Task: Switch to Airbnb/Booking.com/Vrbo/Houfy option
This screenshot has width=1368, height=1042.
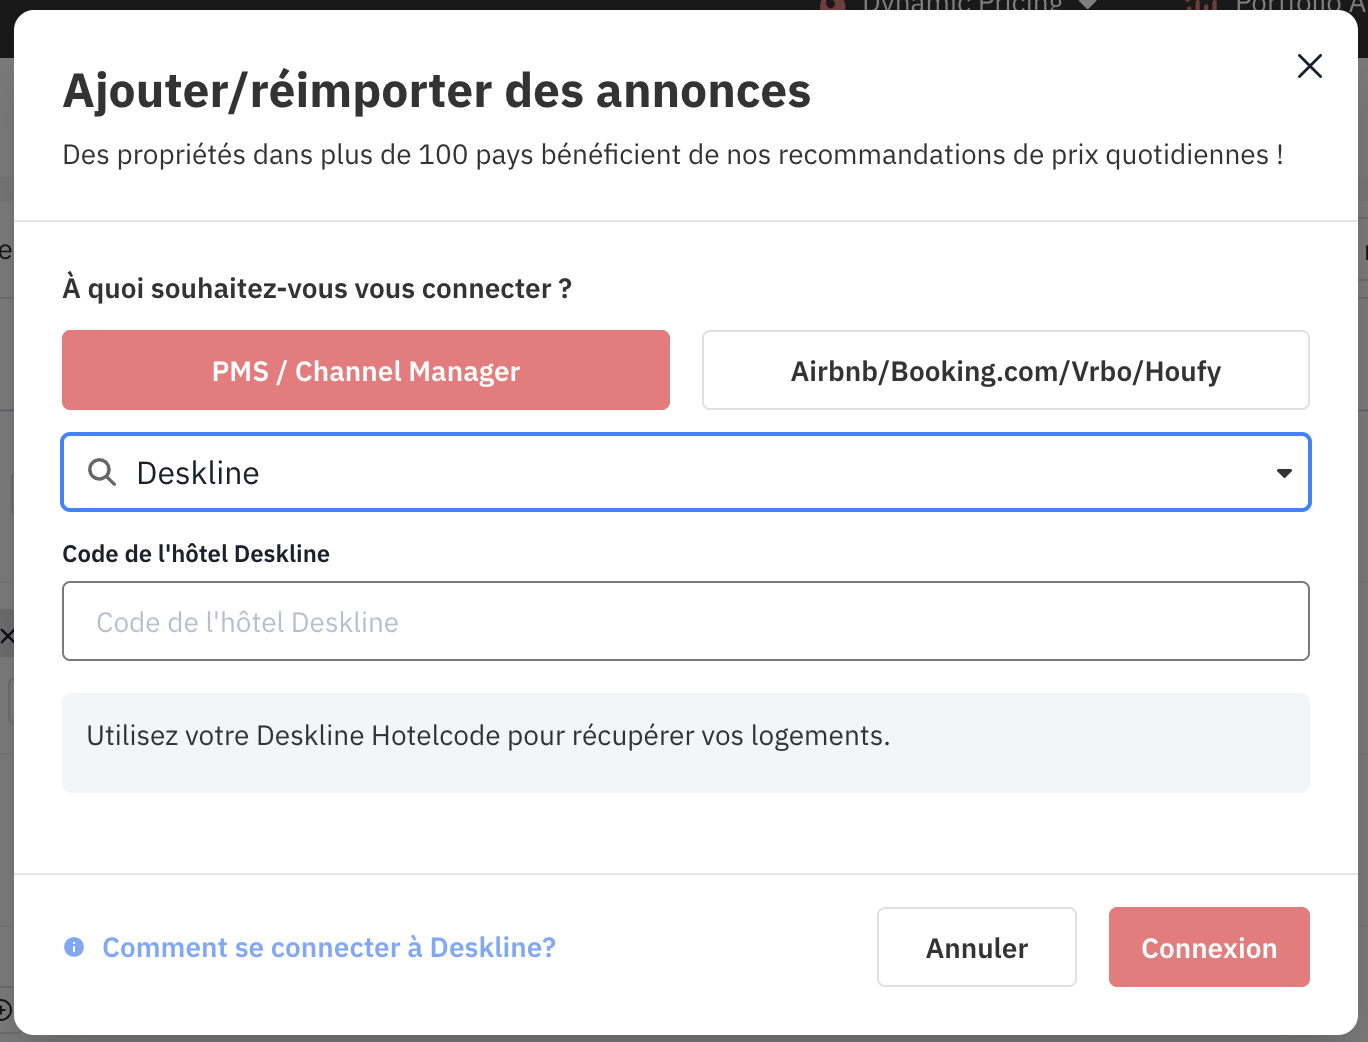Action: tap(1005, 371)
